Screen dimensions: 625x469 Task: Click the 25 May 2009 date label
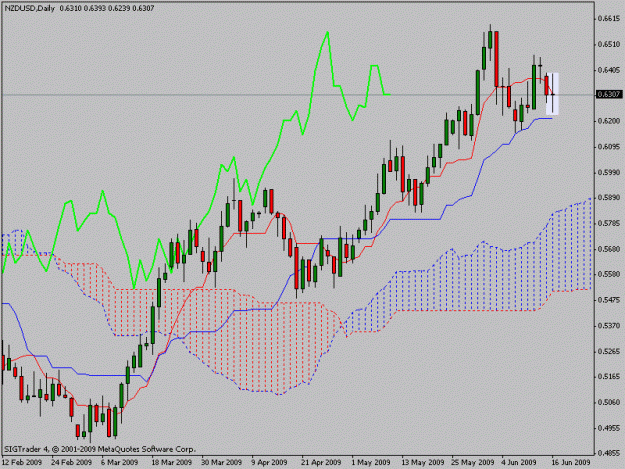point(472,463)
